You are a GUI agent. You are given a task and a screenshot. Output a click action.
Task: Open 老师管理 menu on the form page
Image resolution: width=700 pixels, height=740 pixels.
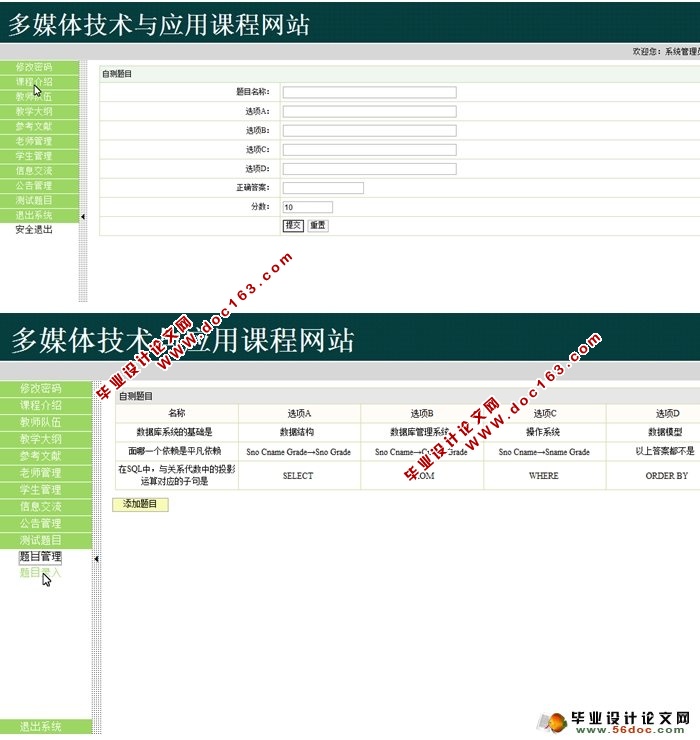click(x=39, y=141)
